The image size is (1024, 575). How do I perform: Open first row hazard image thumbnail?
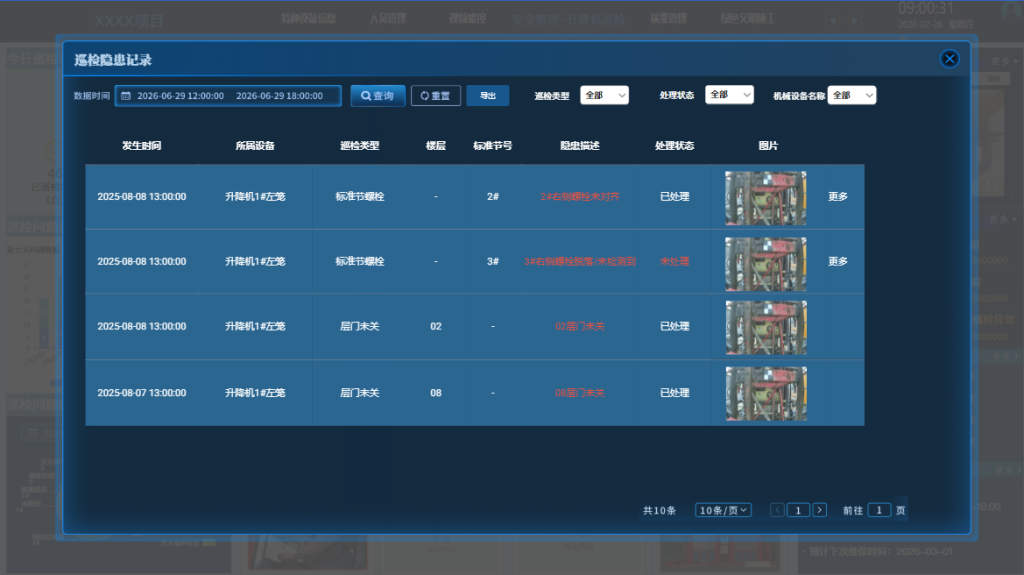765,197
